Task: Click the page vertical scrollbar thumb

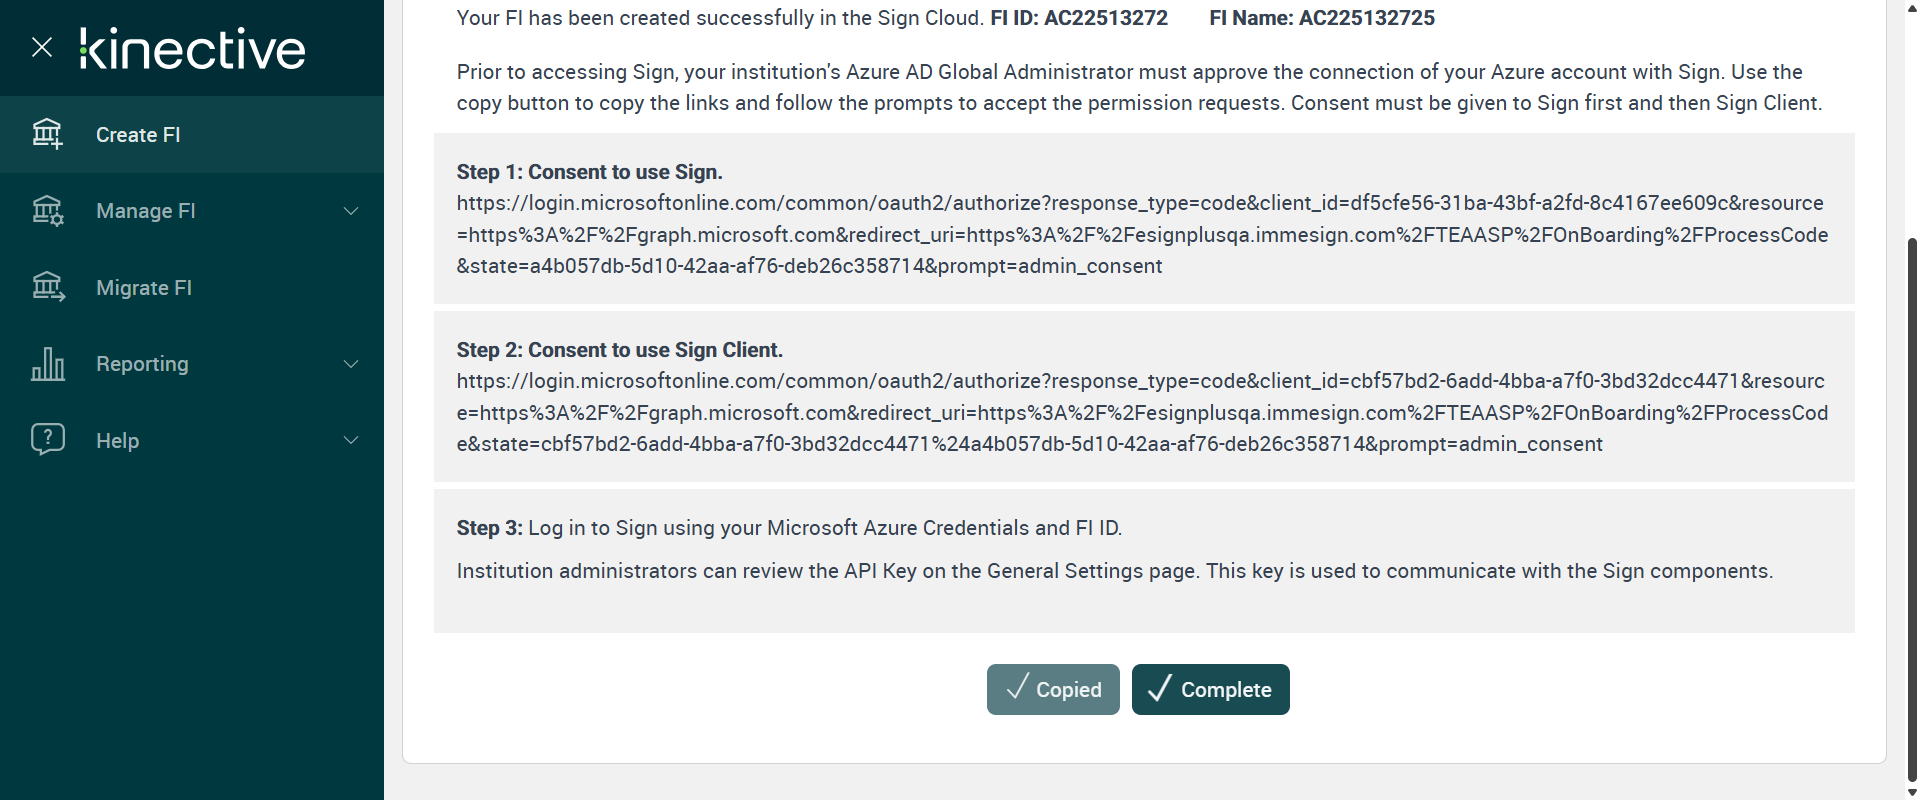Action: point(1912,500)
